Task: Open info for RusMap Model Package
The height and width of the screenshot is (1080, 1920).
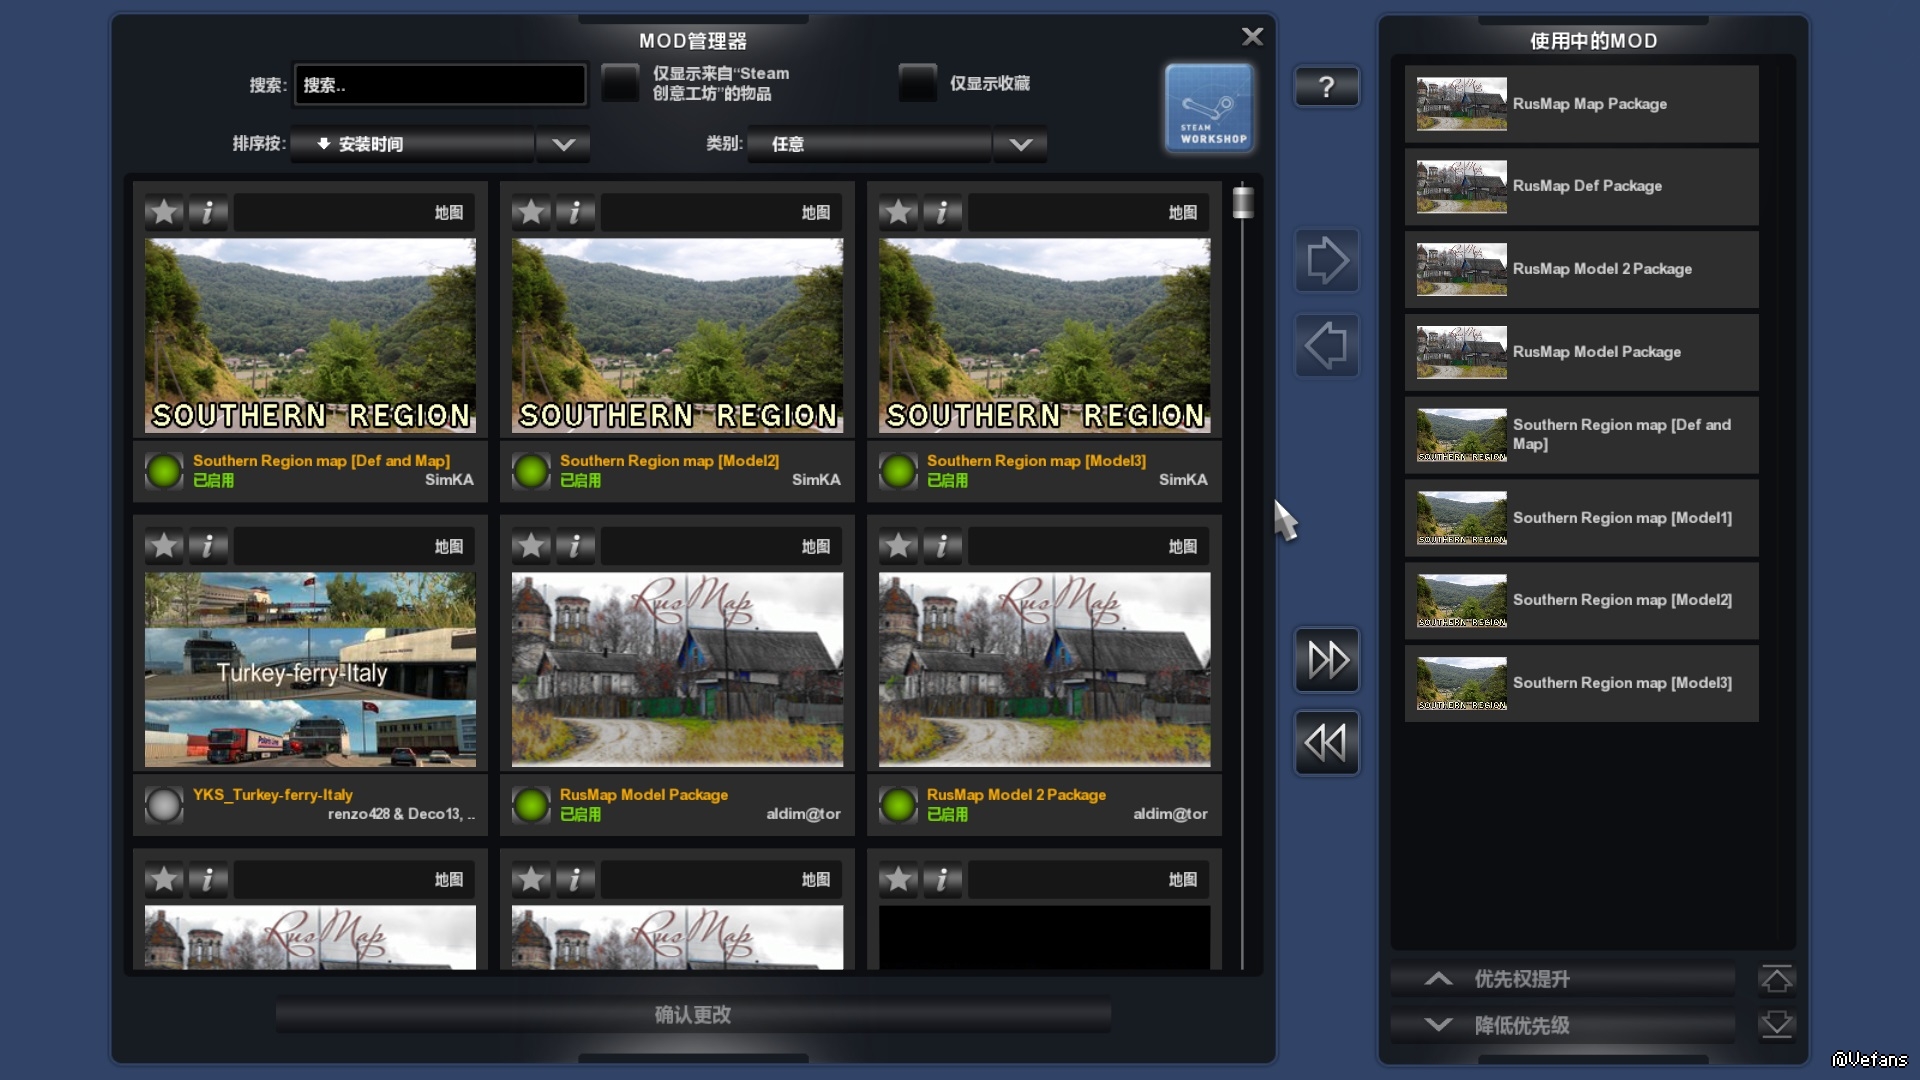Action: pyautogui.click(x=575, y=546)
